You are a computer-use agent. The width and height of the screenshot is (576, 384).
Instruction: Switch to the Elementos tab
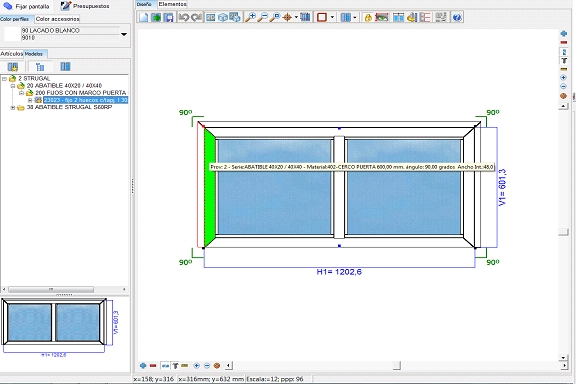pos(172,4)
